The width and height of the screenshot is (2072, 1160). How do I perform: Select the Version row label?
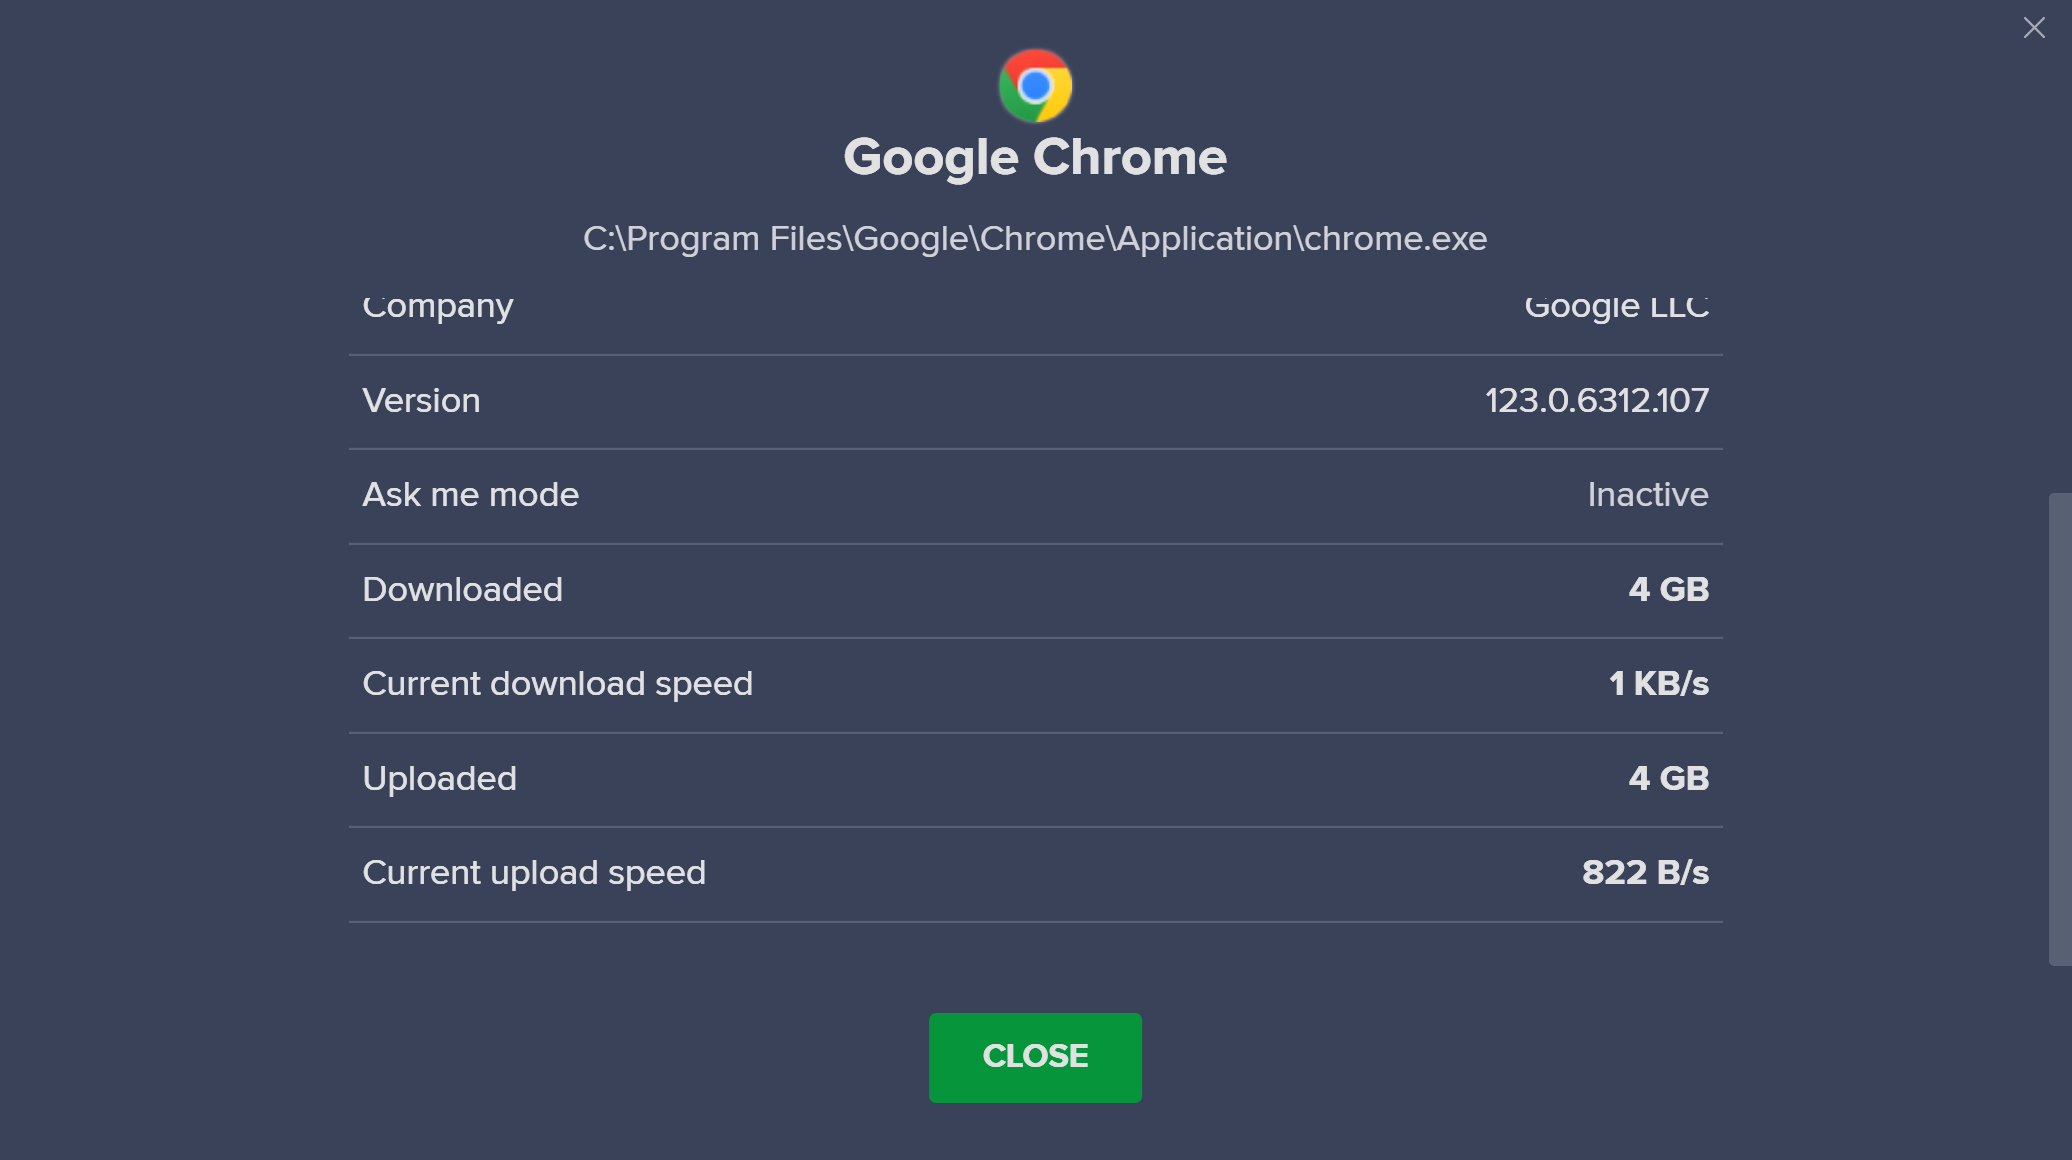coord(421,401)
